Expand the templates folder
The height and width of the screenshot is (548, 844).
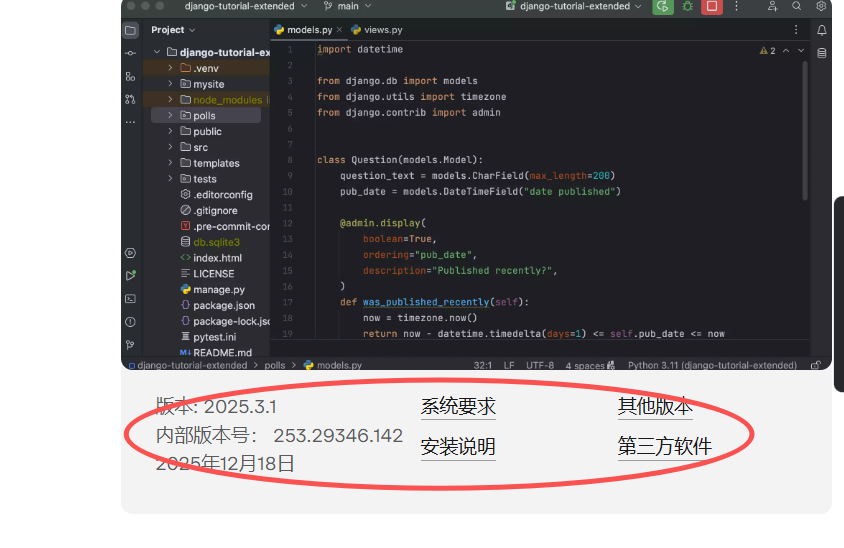(x=170, y=163)
